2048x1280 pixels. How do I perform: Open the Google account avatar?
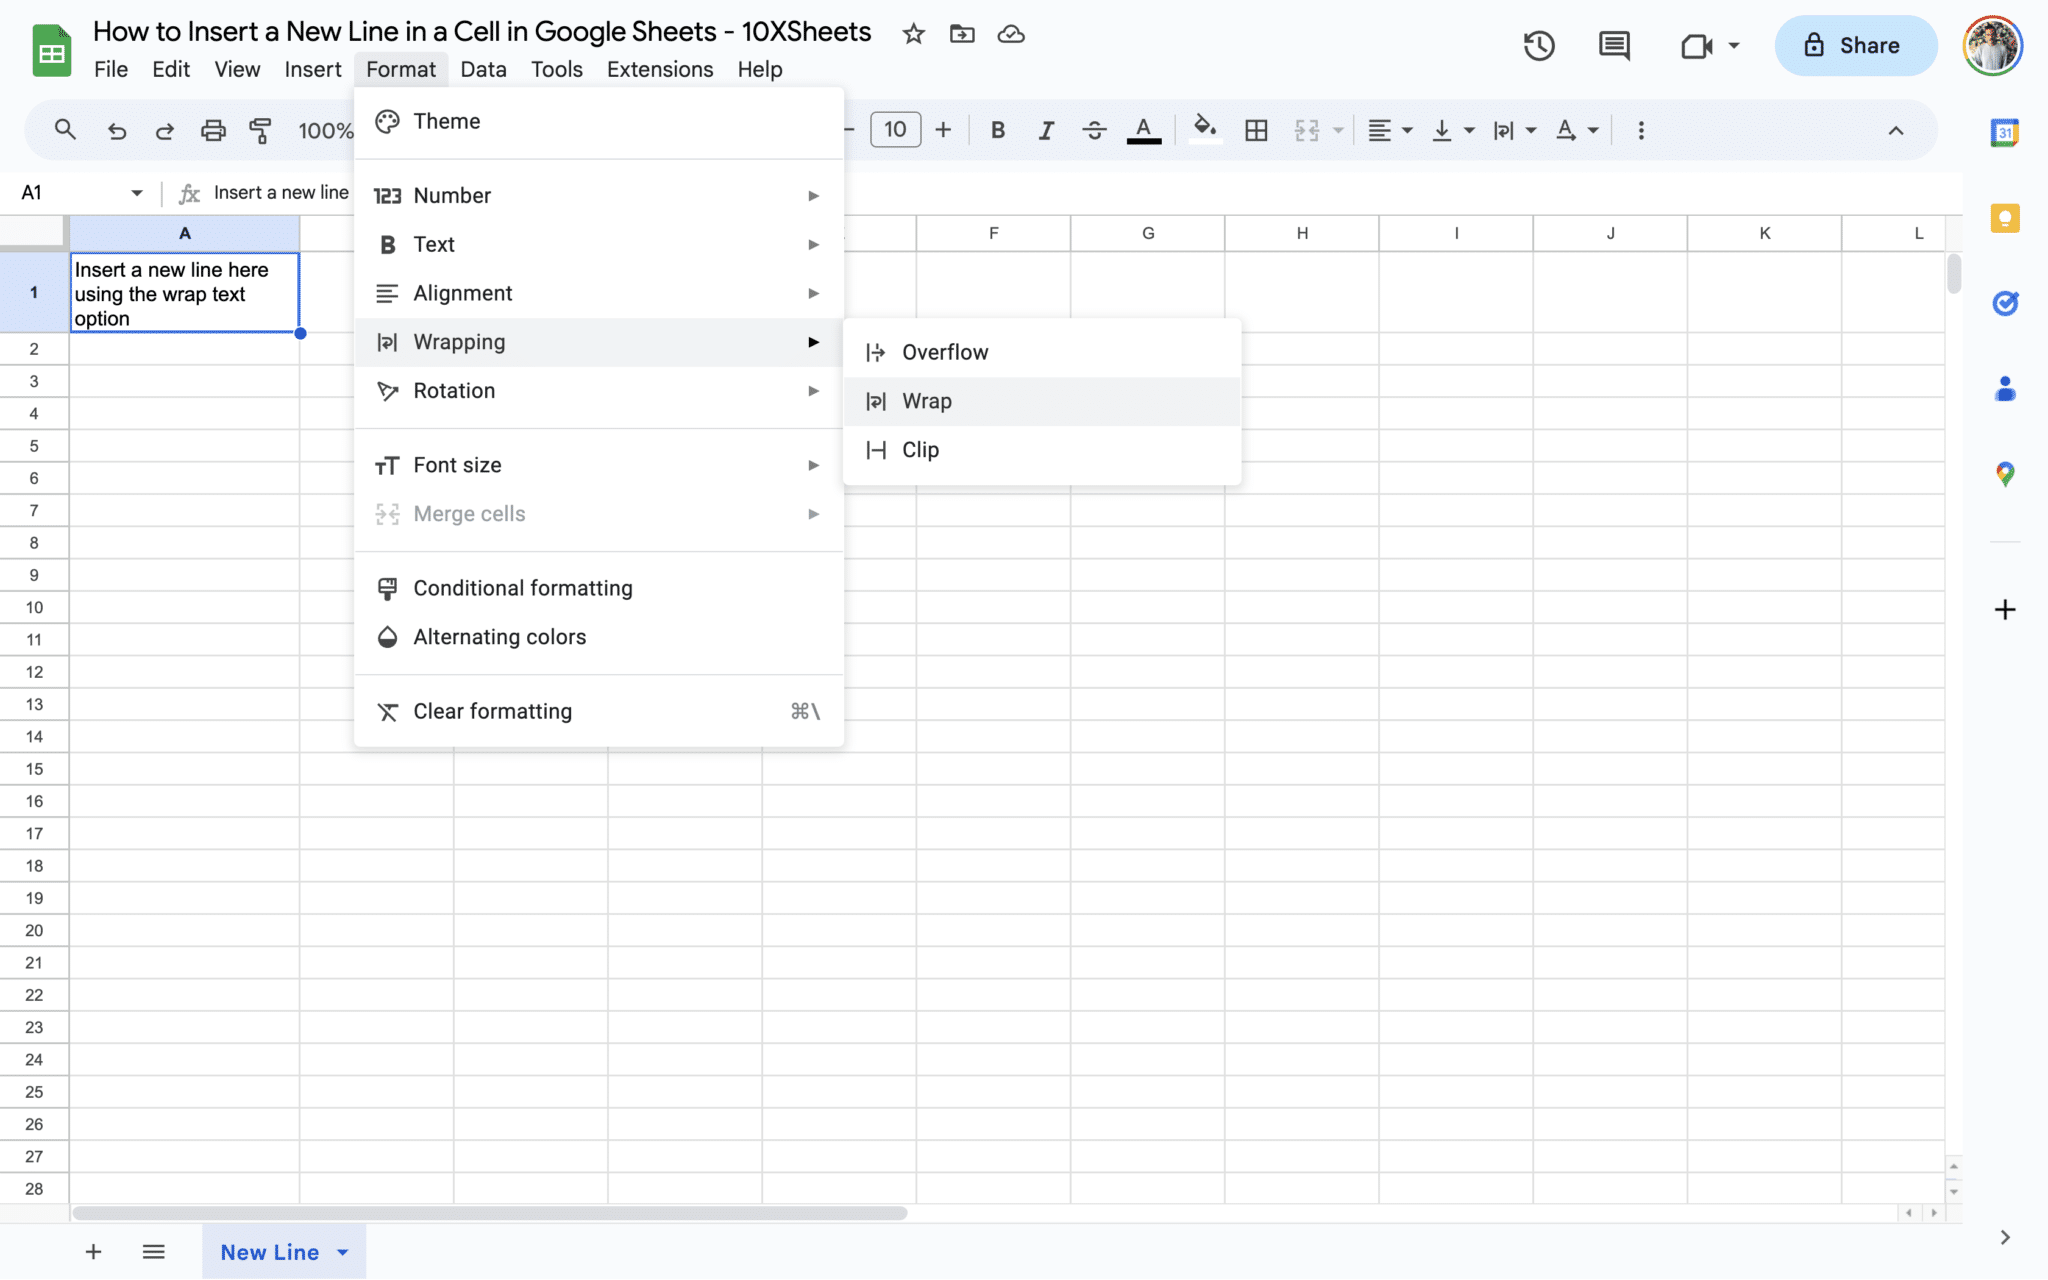[1993, 45]
